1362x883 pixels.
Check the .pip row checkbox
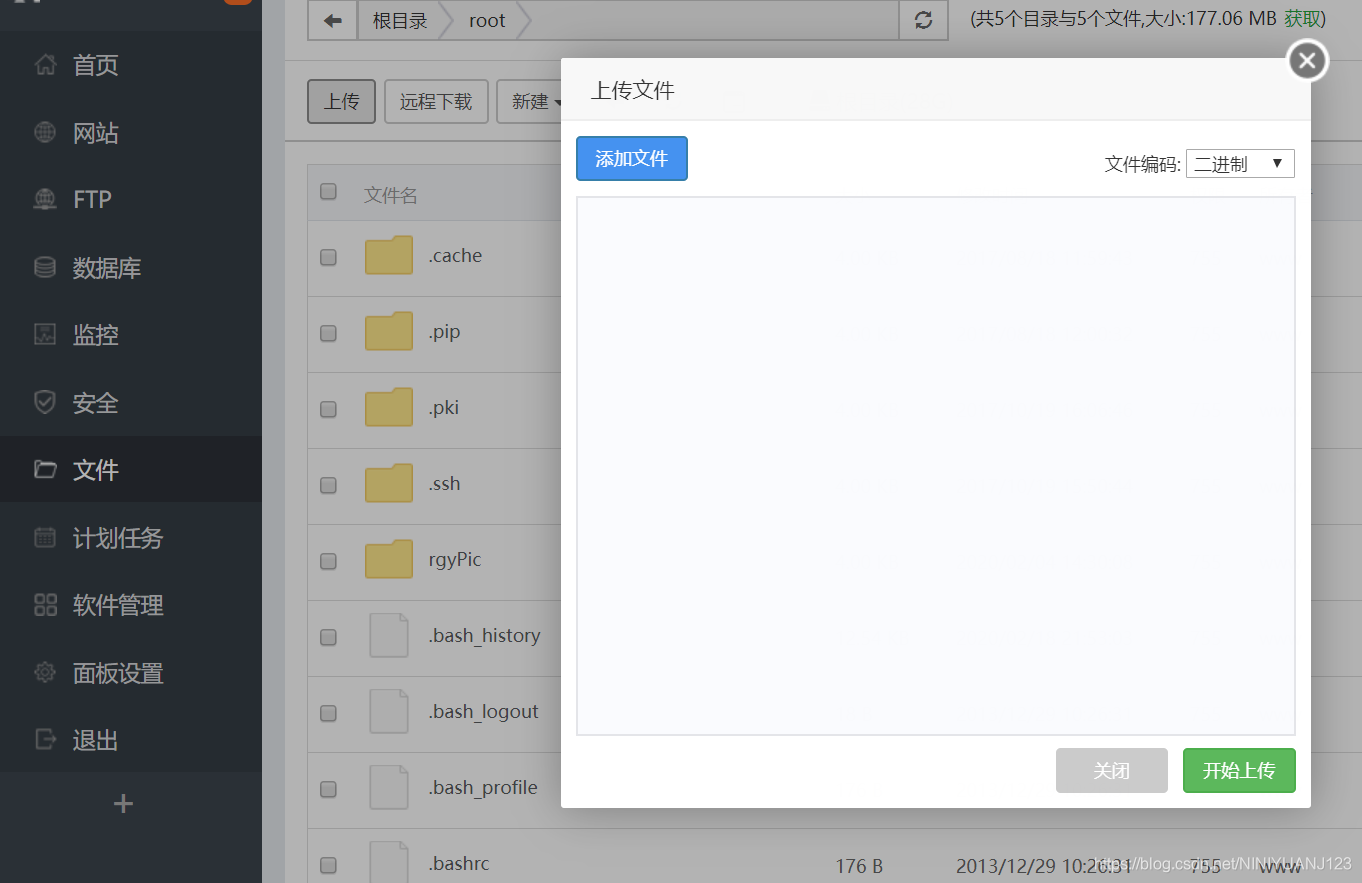pos(328,333)
